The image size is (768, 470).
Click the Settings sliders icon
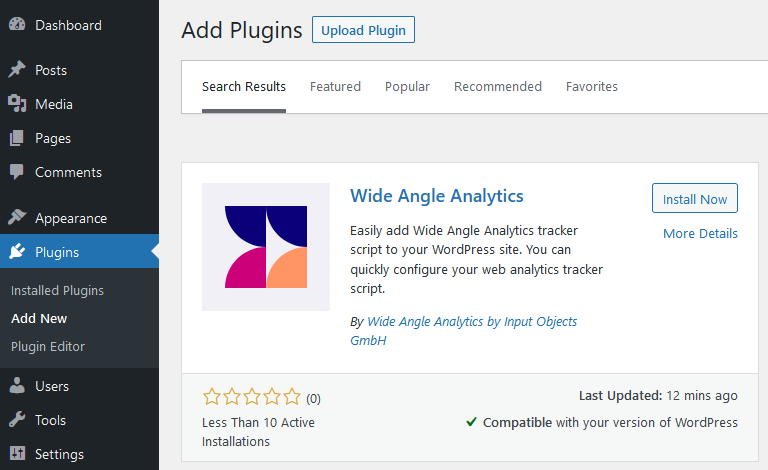(17, 453)
